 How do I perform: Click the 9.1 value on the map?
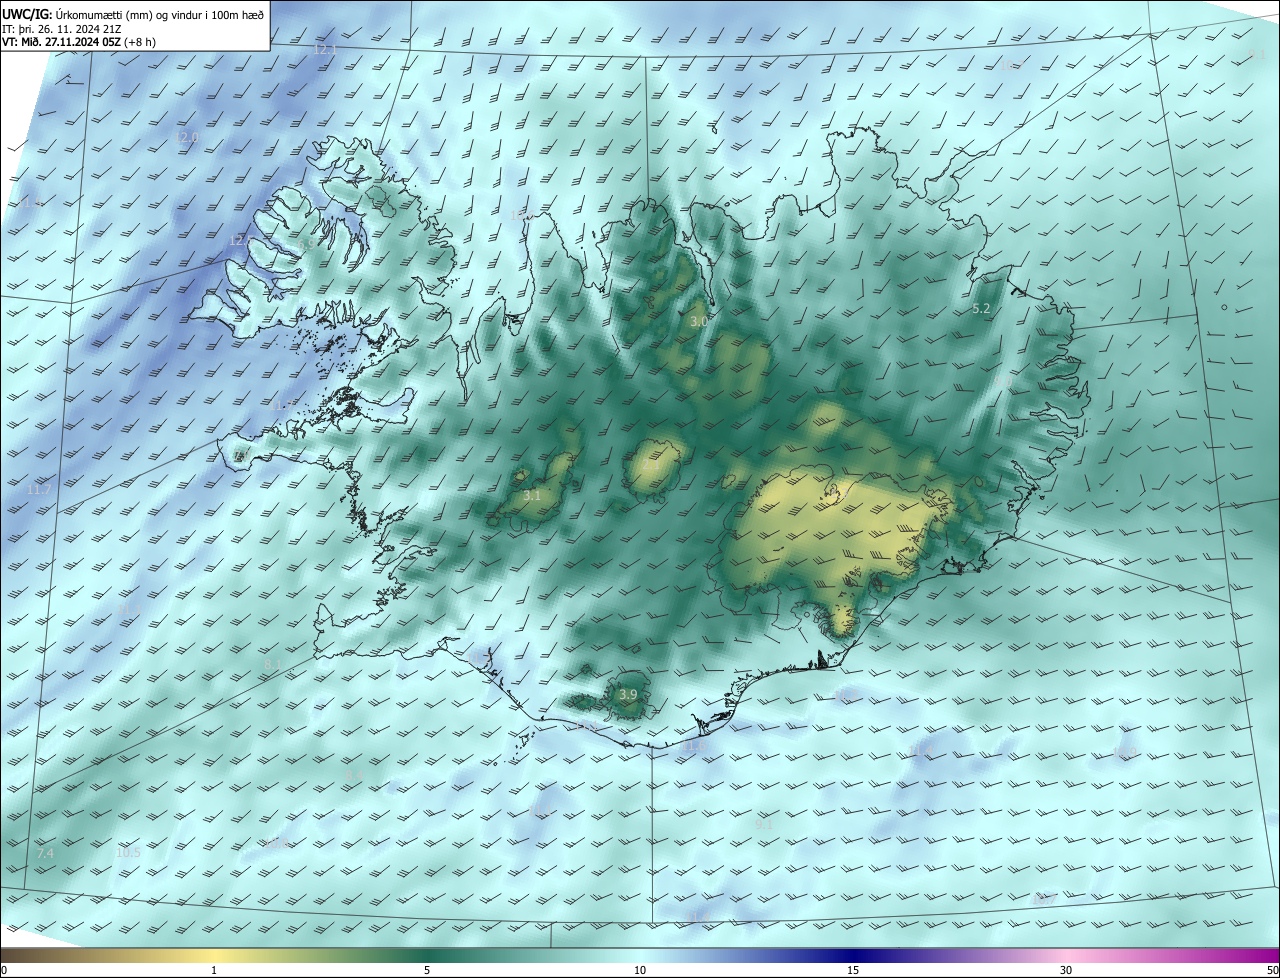pyautogui.click(x=765, y=824)
